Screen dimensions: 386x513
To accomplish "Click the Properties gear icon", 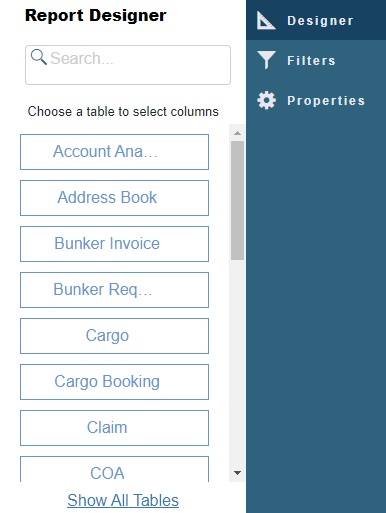I will coord(266,100).
